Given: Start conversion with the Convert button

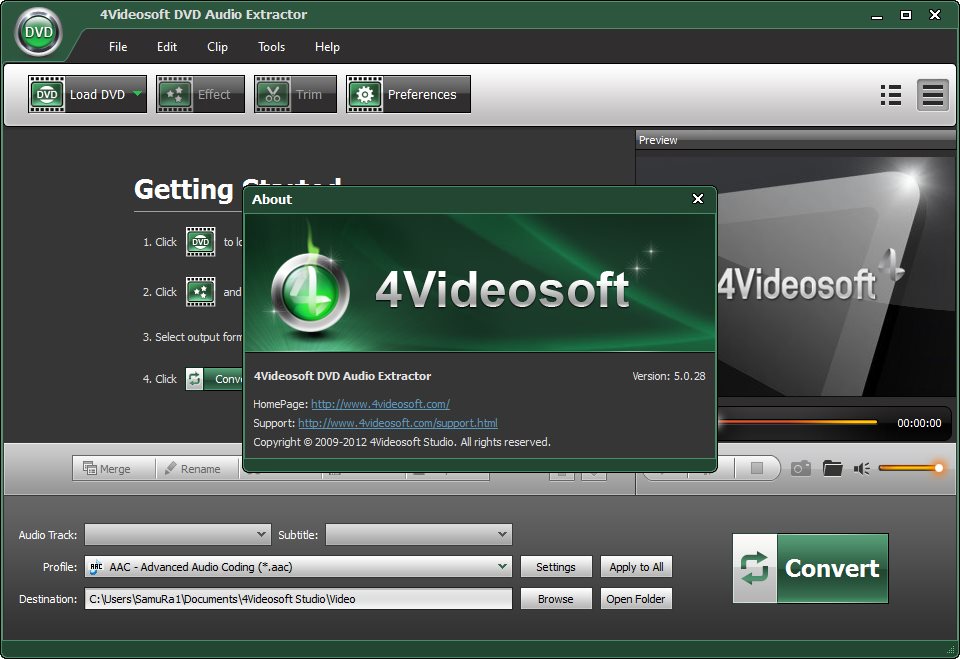Looking at the screenshot, I should (x=811, y=568).
